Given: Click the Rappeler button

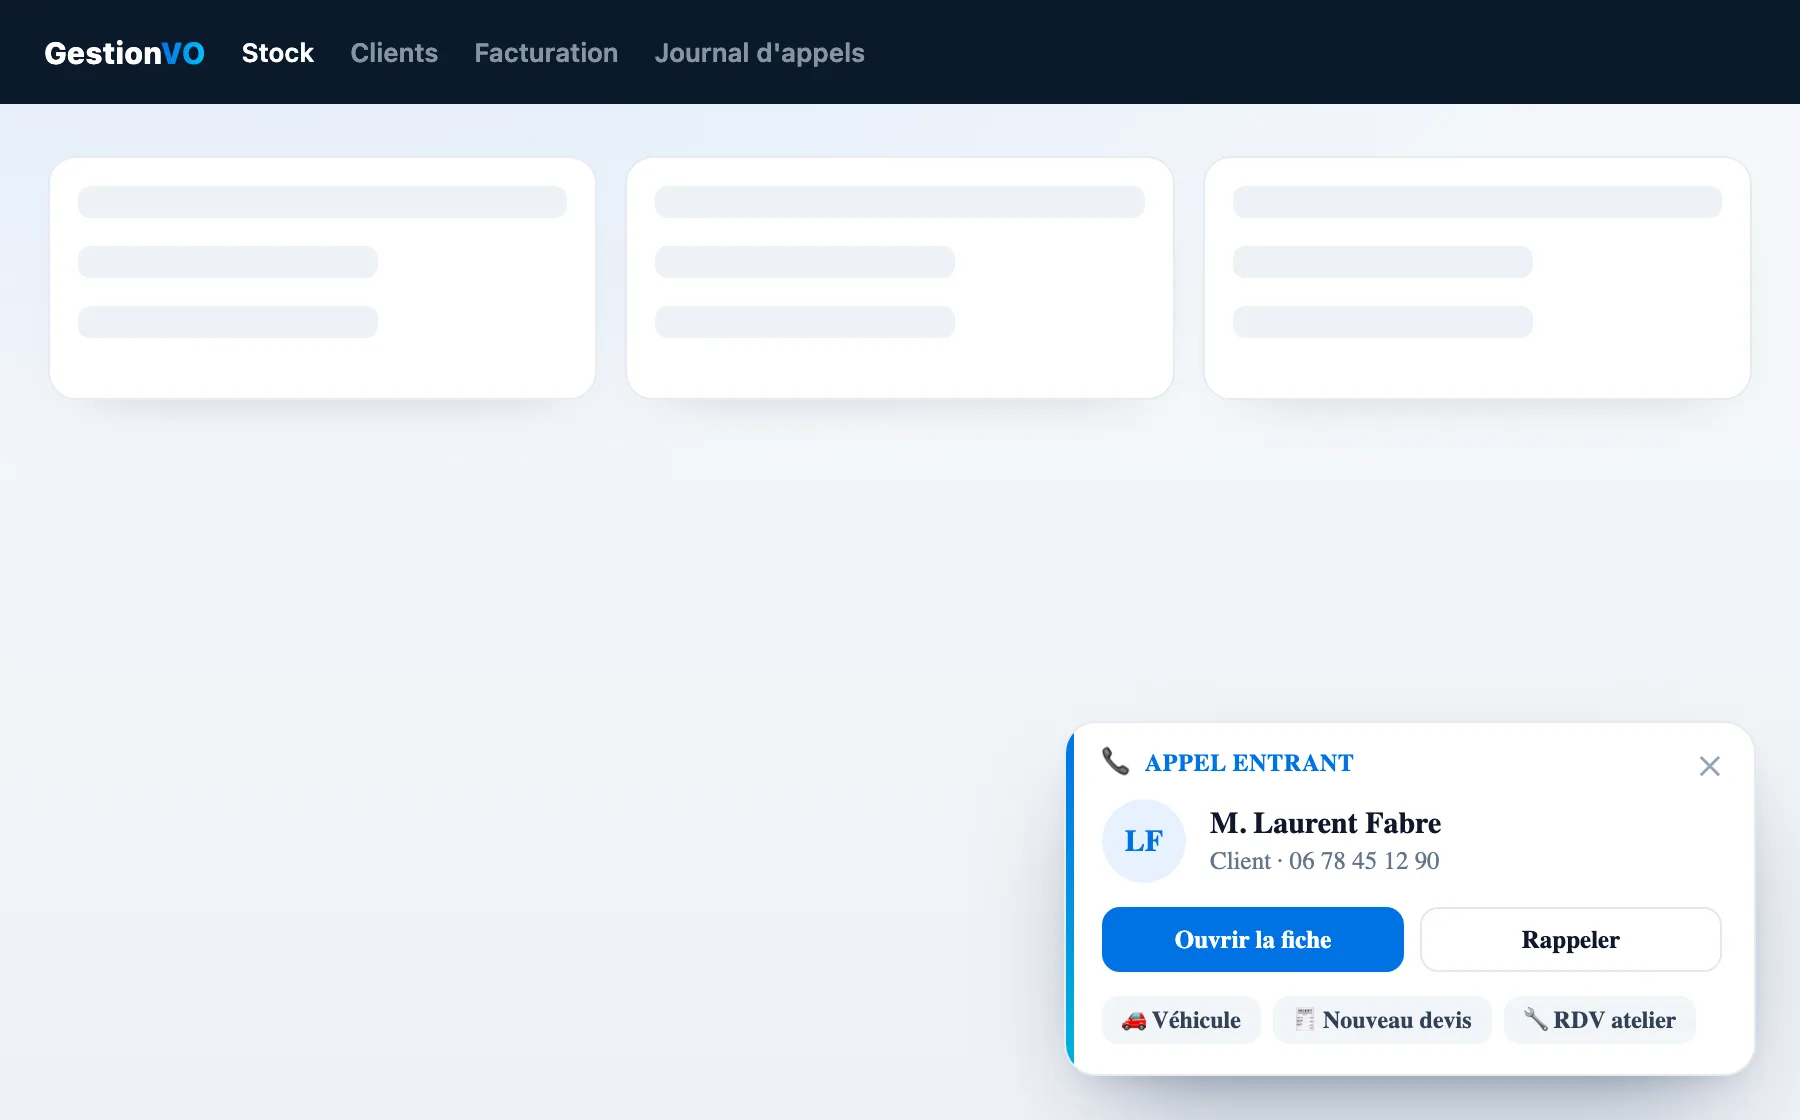Looking at the screenshot, I should tap(1570, 939).
